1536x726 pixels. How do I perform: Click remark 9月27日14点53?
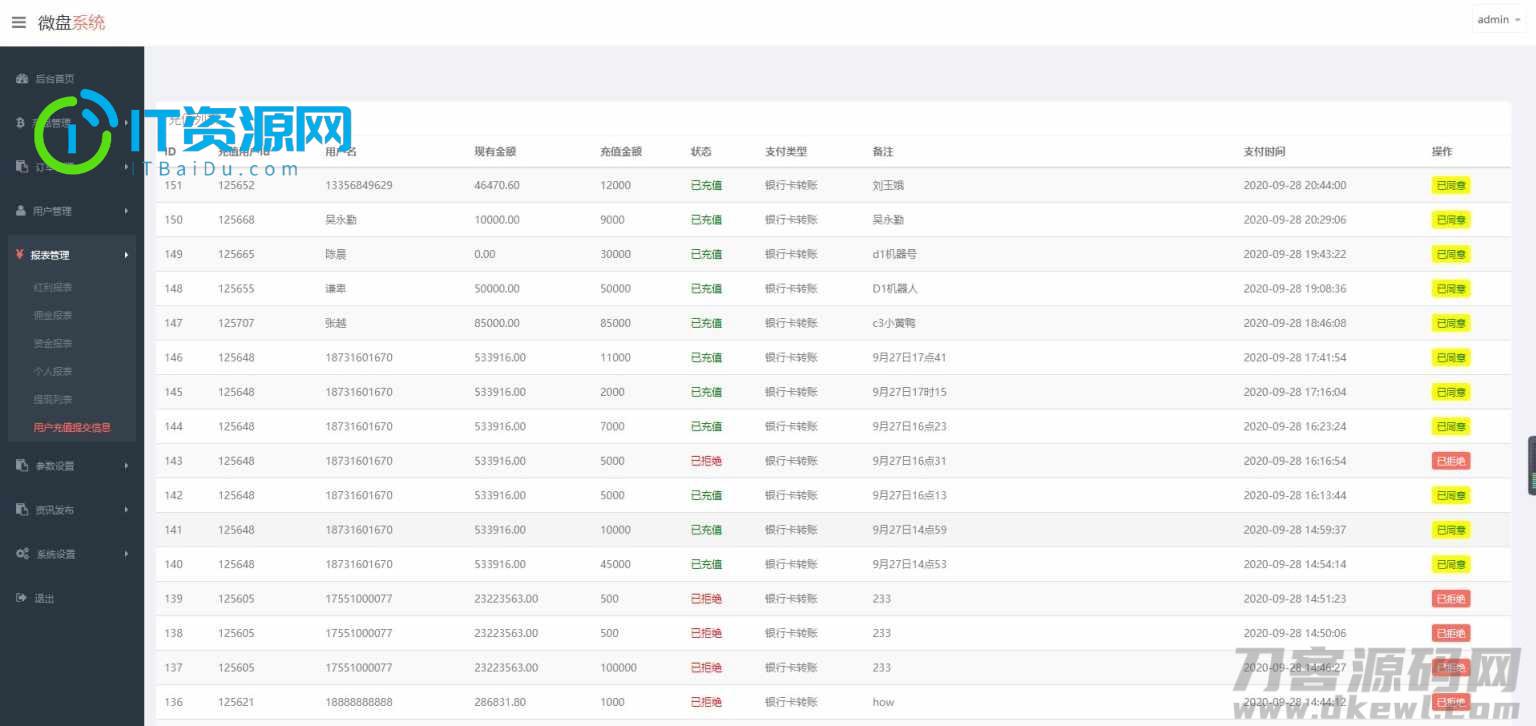[910, 564]
